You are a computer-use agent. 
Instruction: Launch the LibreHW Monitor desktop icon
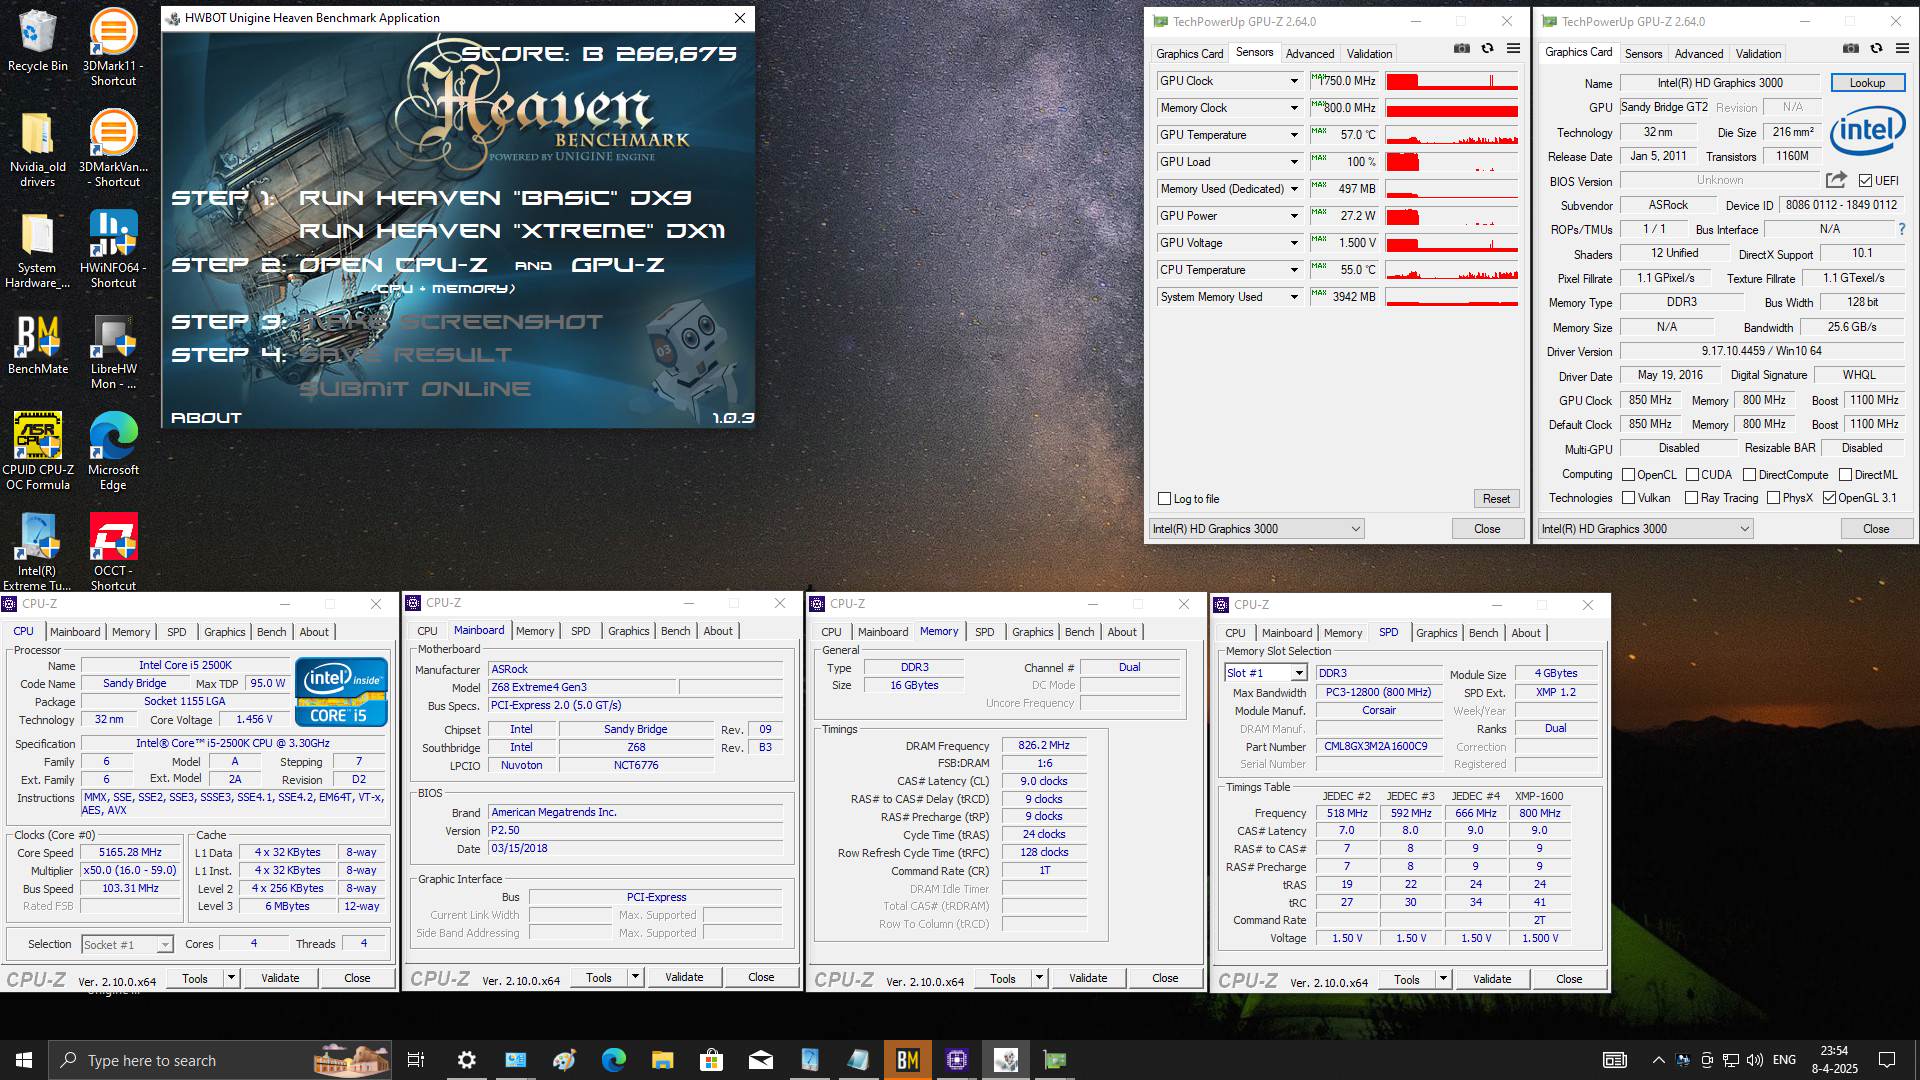113,350
